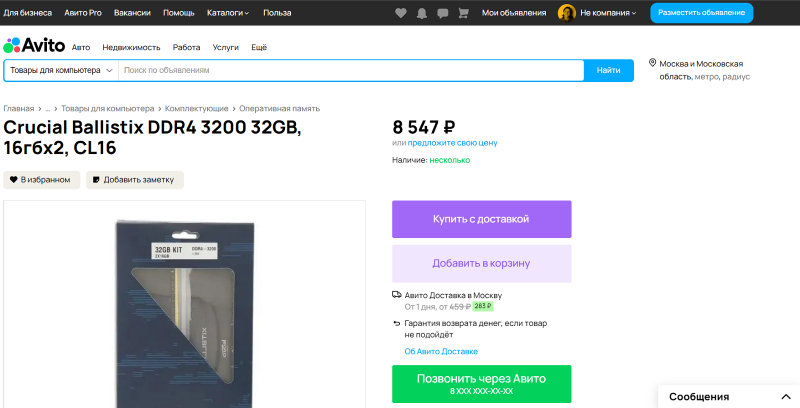Open 'Польза' top link
Image resolution: width=800 pixels, height=408 pixels.
pyautogui.click(x=277, y=13)
